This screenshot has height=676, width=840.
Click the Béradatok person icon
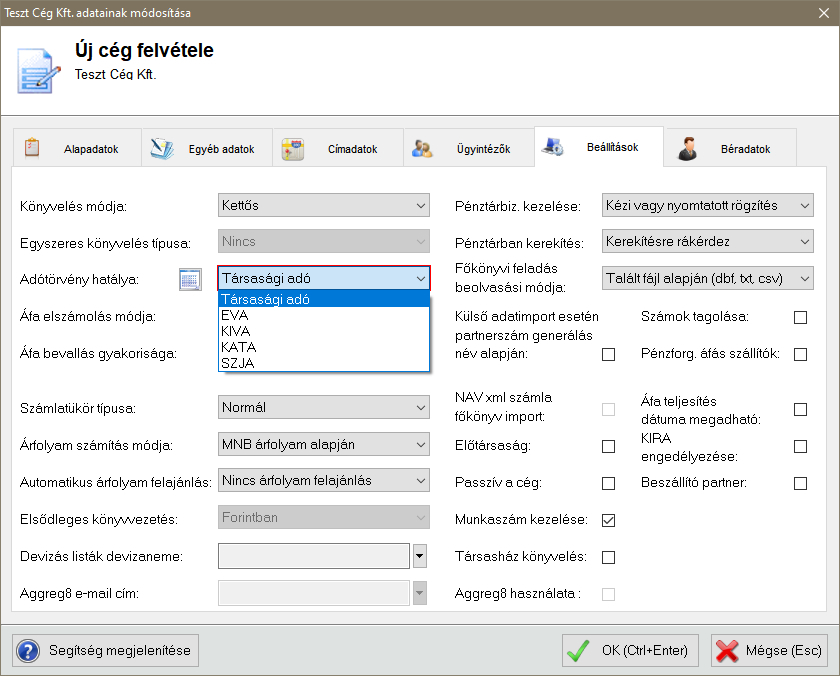coord(687,149)
